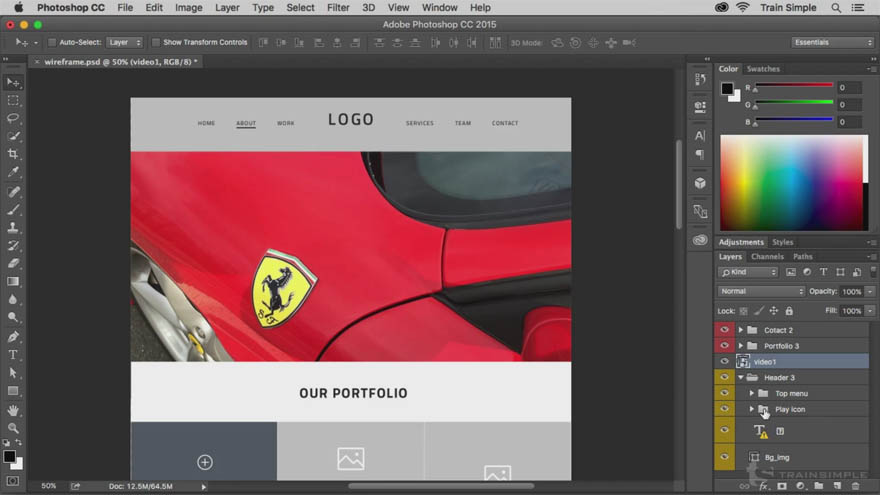
Task: Select the Lasso tool
Action: click(13, 118)
